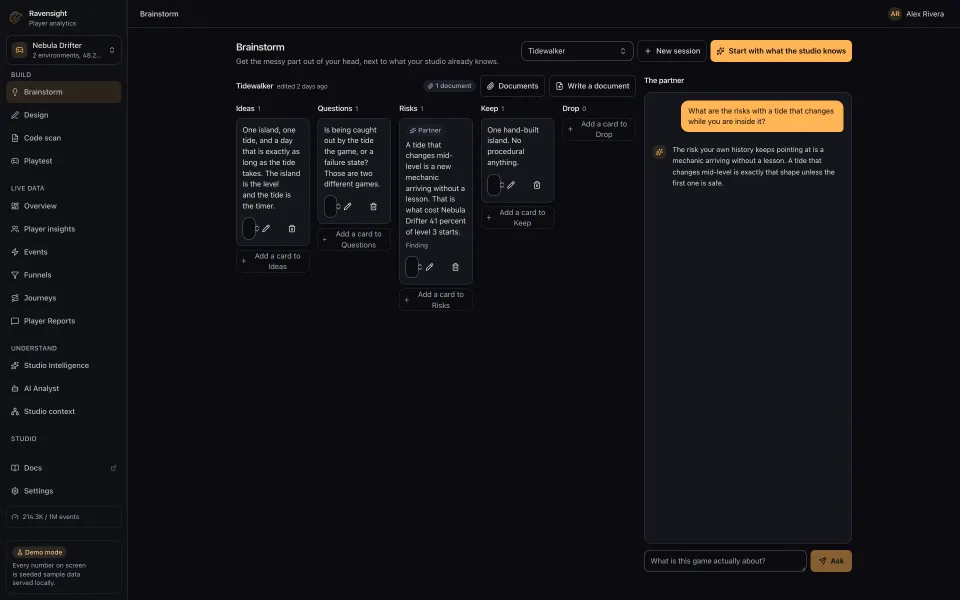The image size is (960, 600).
Task: Edit the Questions card with pencil icon
Action: point(347,206)
